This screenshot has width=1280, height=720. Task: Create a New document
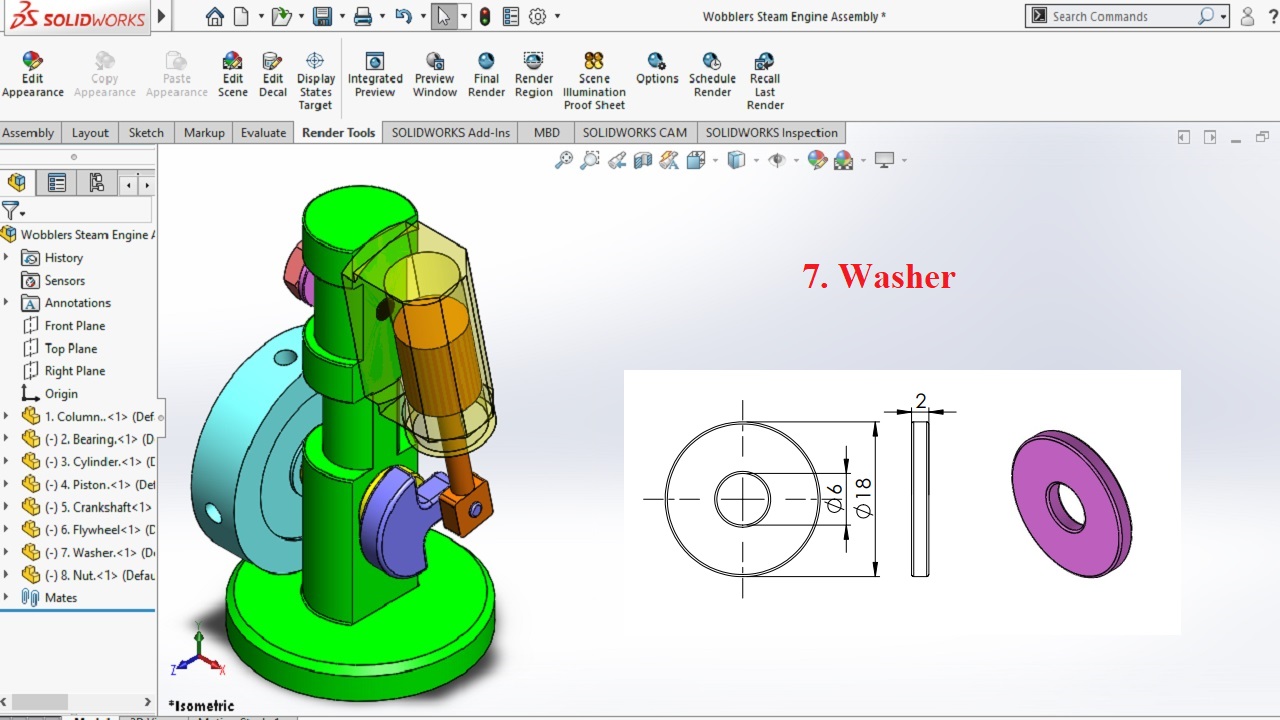pos(241,16)
